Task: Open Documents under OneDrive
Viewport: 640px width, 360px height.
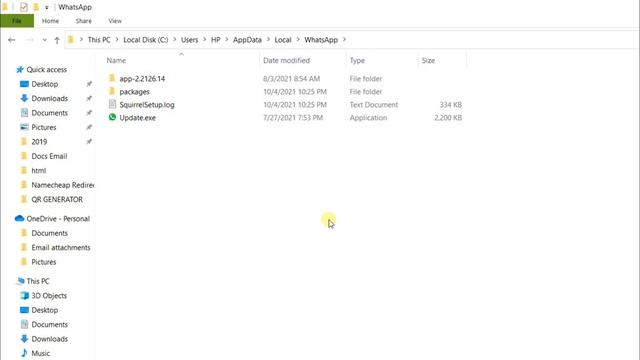Action: tap(49, 233)
